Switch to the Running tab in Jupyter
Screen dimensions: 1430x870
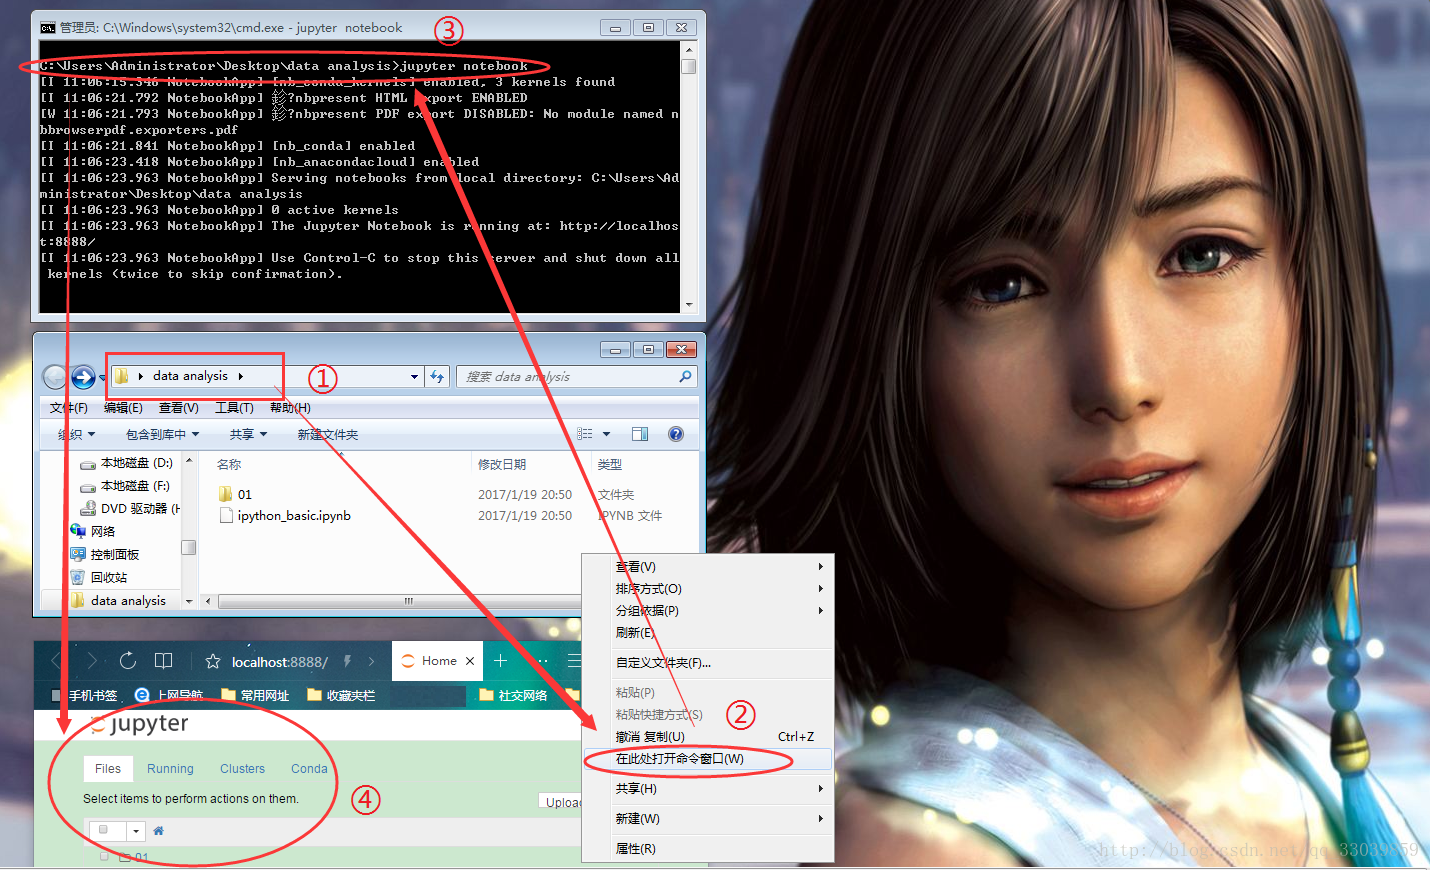point(170,768)
